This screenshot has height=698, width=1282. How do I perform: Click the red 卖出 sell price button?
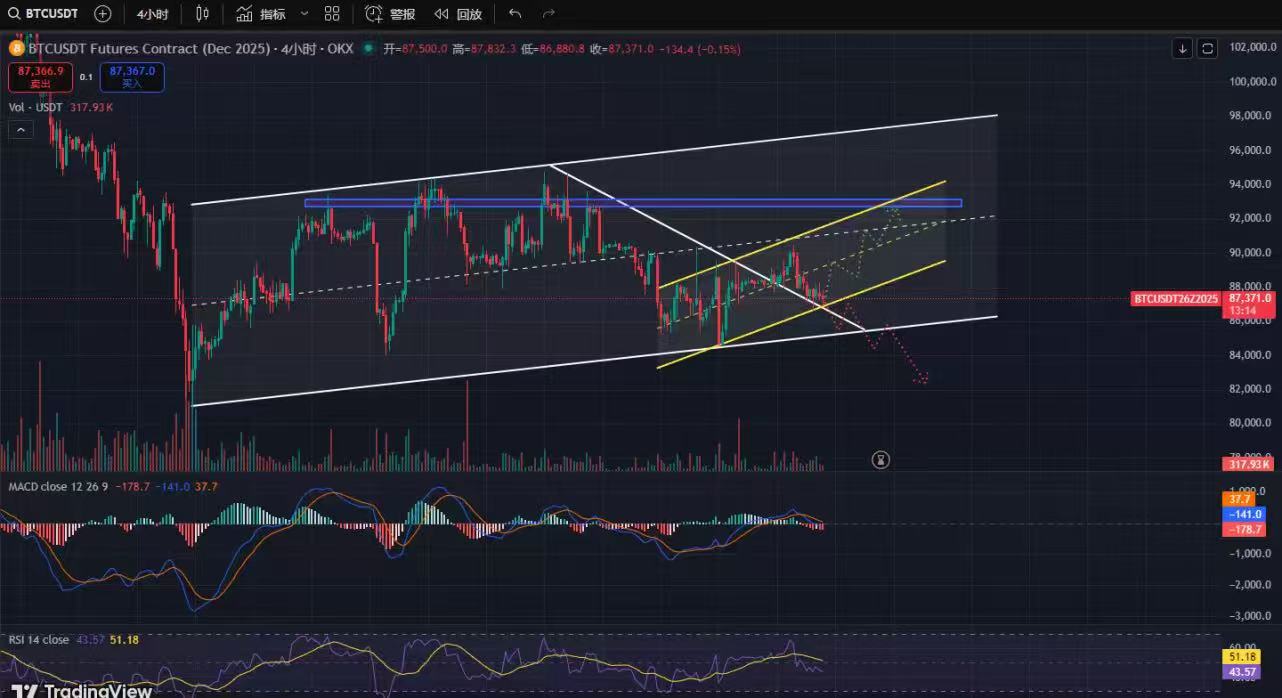click(40, 77)
